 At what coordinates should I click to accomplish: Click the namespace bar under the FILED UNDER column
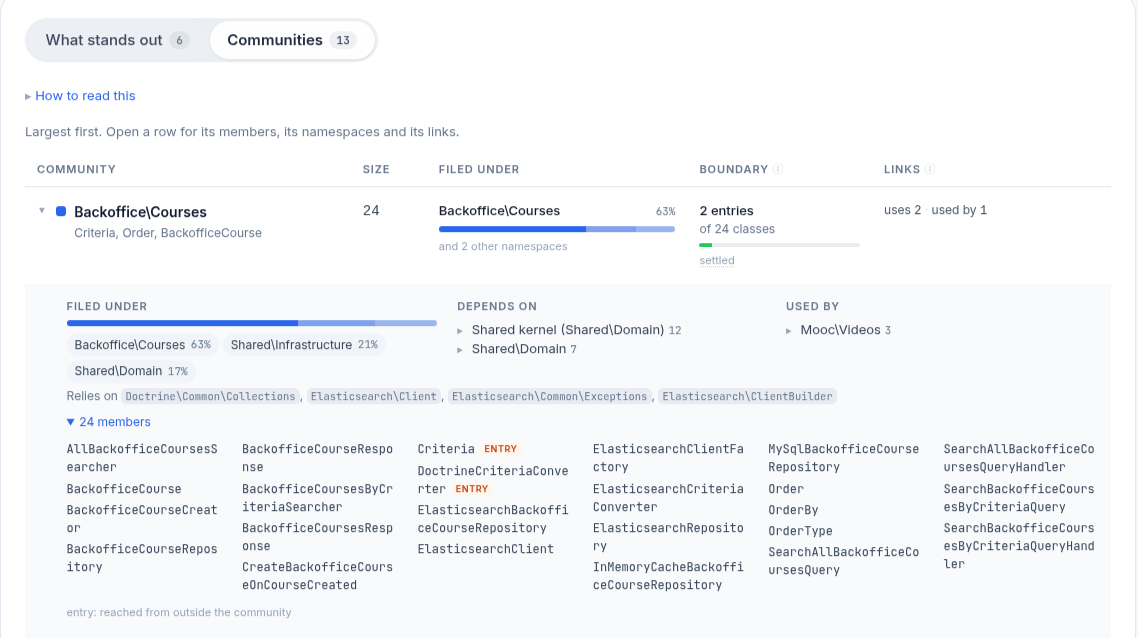tap(557, 229)
